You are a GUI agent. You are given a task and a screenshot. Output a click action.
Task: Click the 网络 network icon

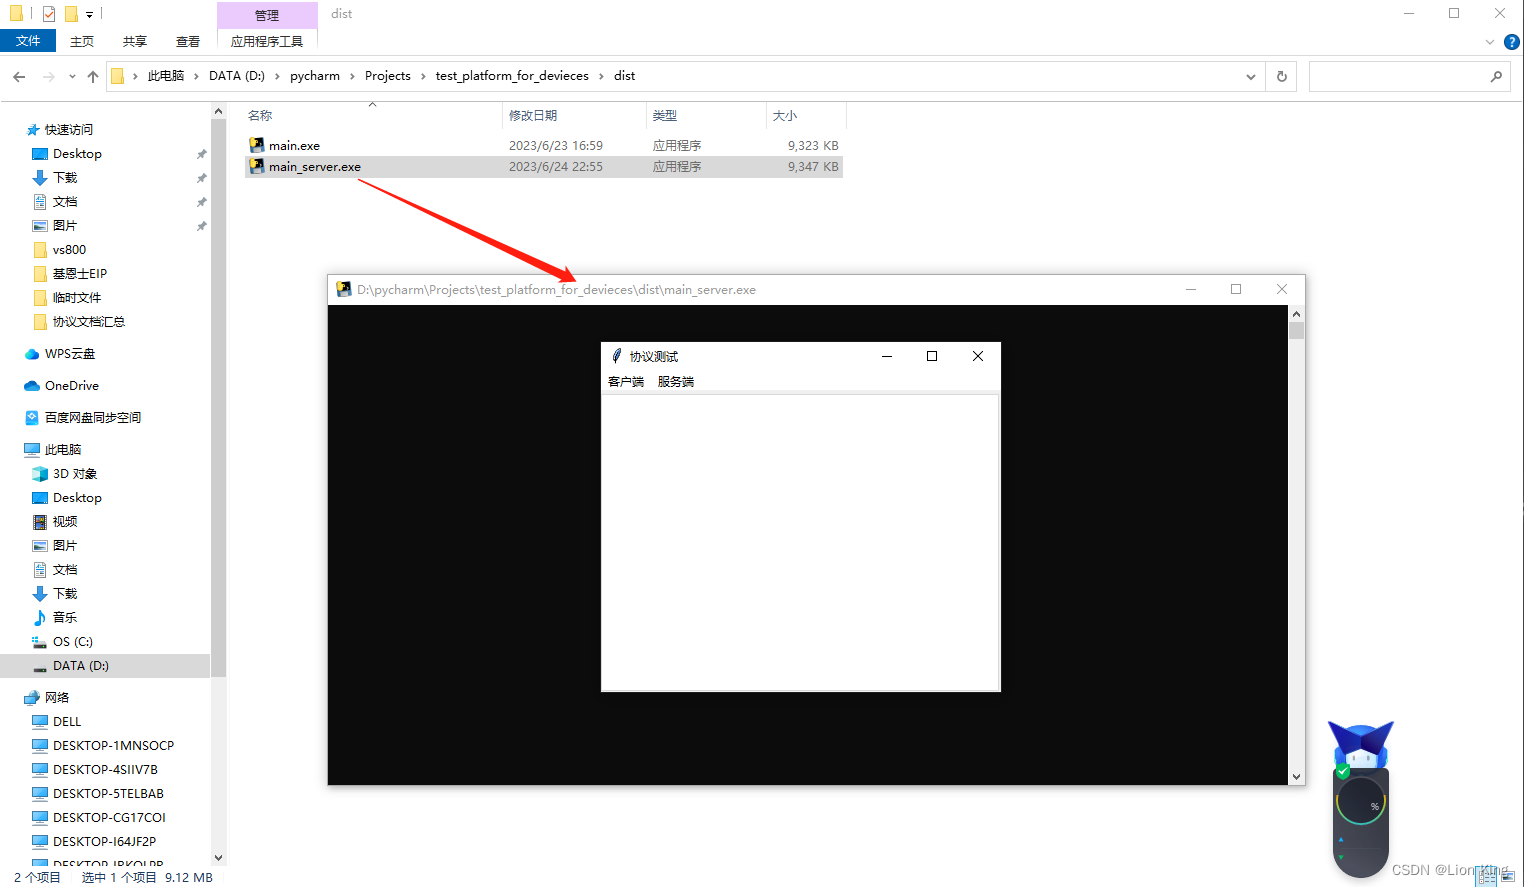(32, 698)
